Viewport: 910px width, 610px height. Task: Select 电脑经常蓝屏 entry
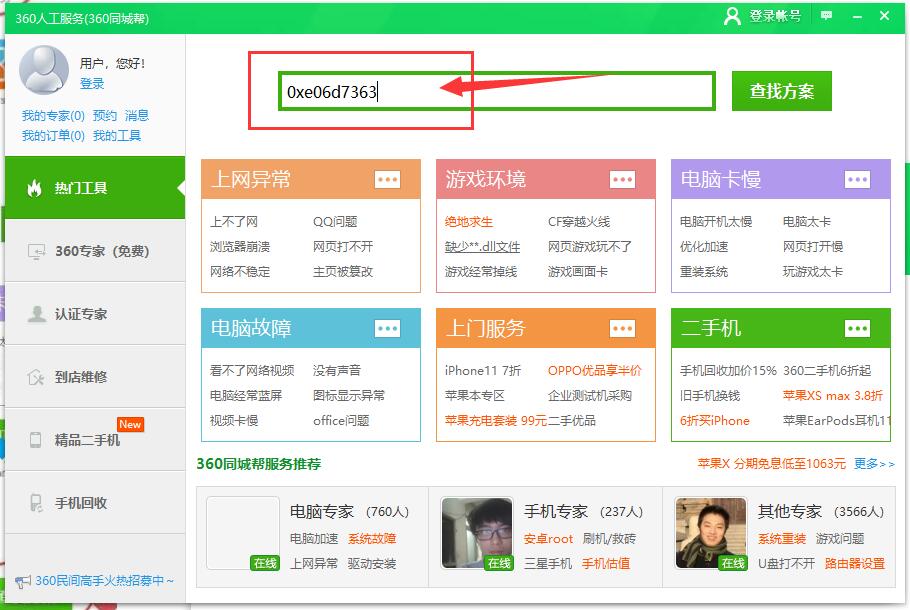click(x=245, y=396)
